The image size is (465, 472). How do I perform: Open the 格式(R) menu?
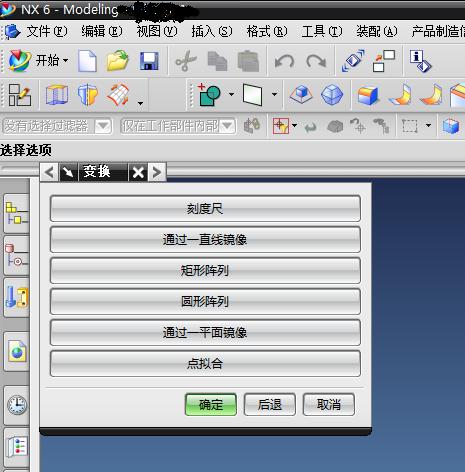[x=267, y=32]
